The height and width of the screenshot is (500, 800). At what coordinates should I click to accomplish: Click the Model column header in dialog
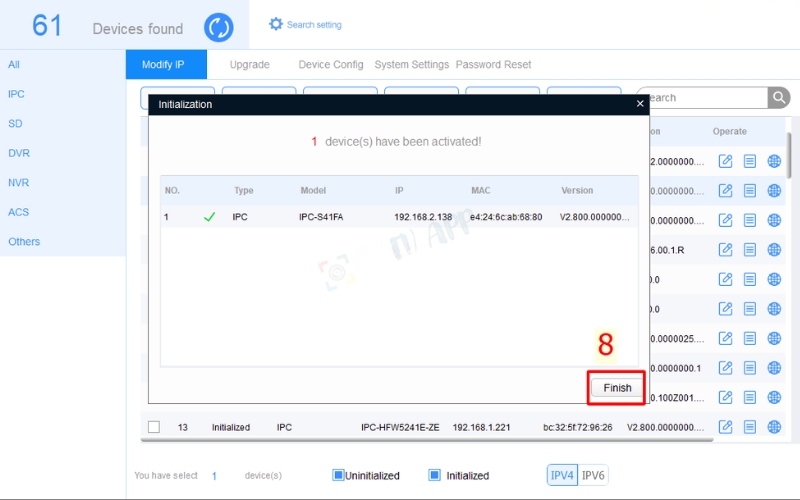[x=313, y=190]
